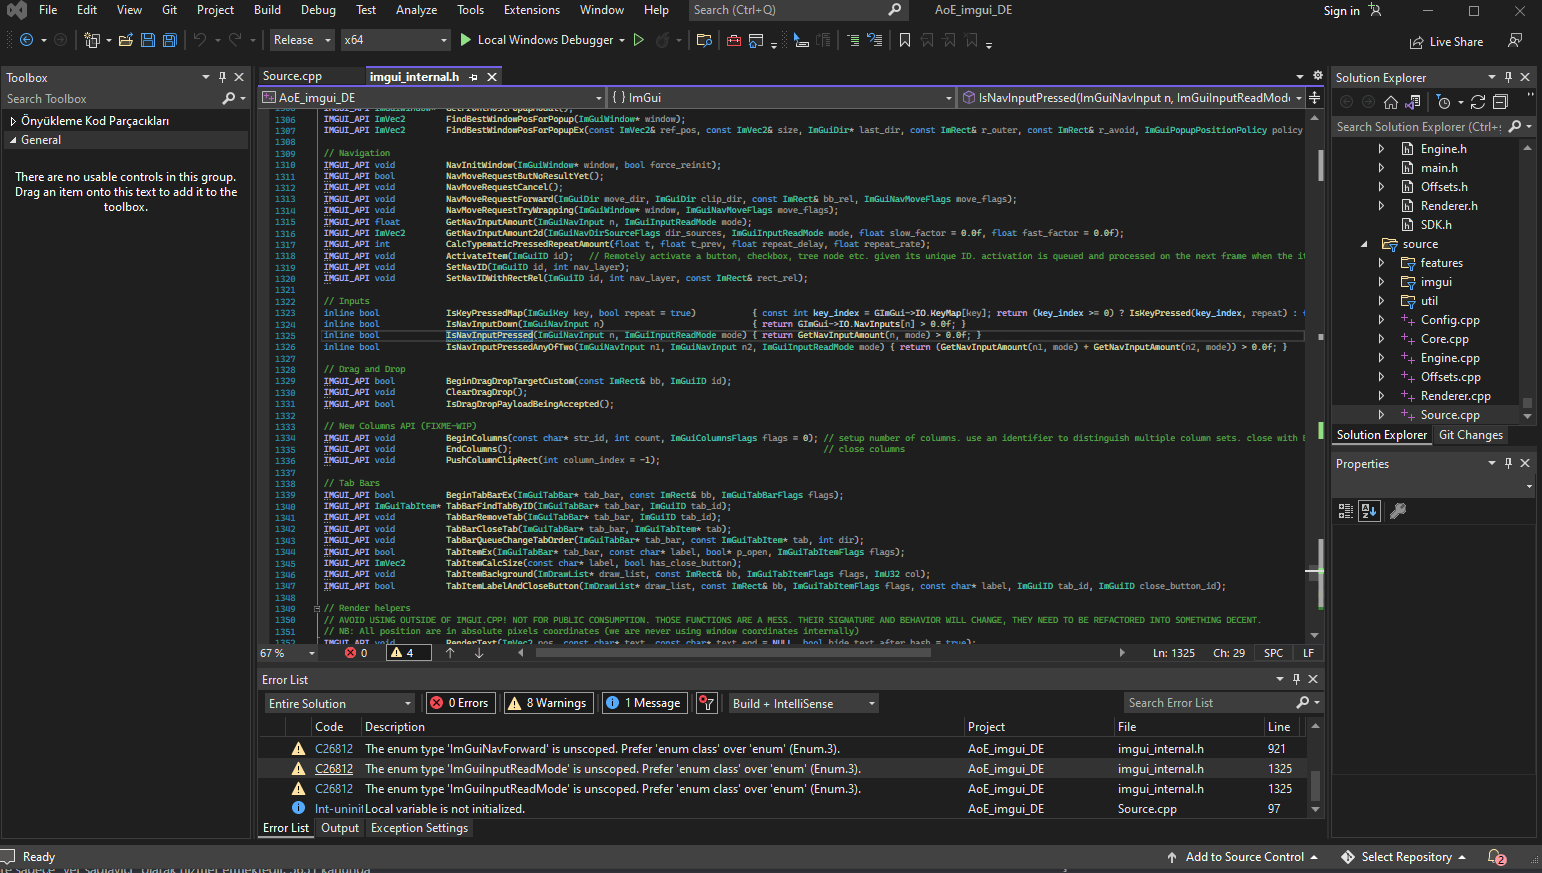Open the red toolbox icon in the toolbar
The image size is (1542, 873).
pos(734,40)
